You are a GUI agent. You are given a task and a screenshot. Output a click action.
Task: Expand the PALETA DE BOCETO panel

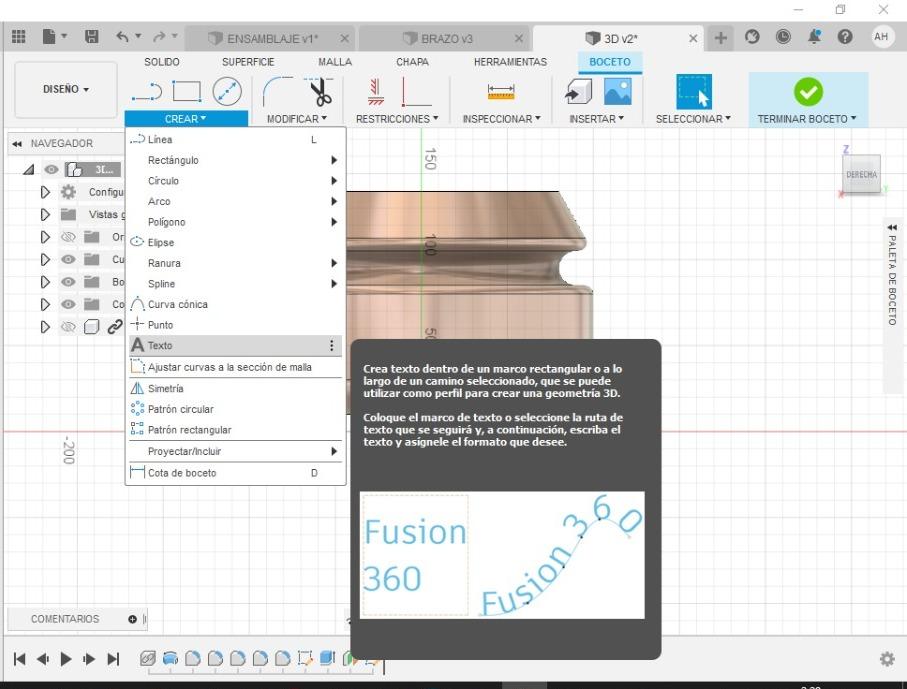coord(892,227)
